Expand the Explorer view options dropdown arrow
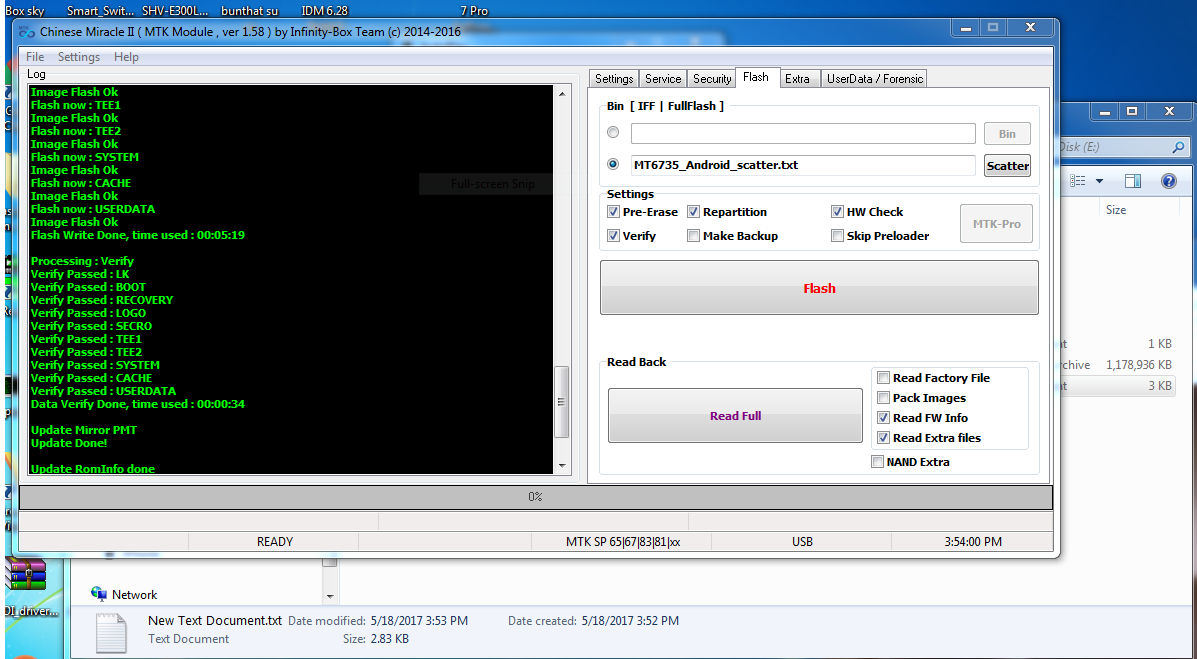 pyautogui.click(x=1099, y=181)
